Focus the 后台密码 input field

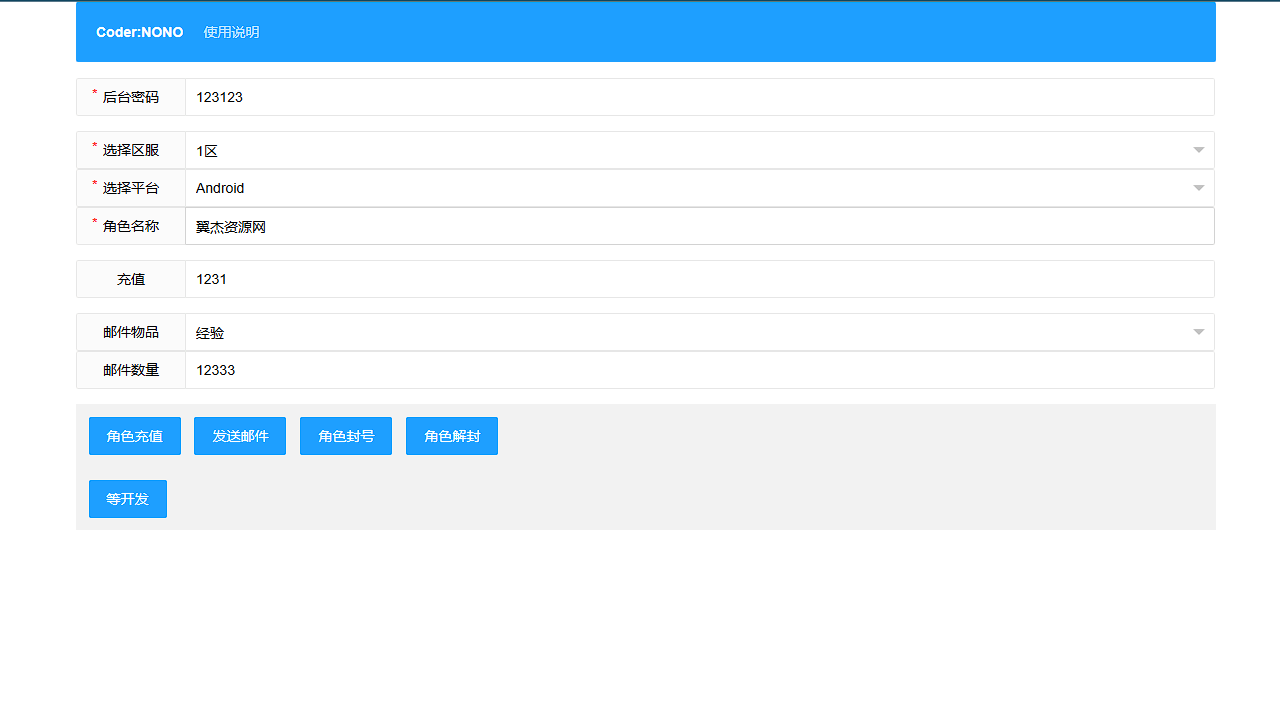click(x=699, y=97)
